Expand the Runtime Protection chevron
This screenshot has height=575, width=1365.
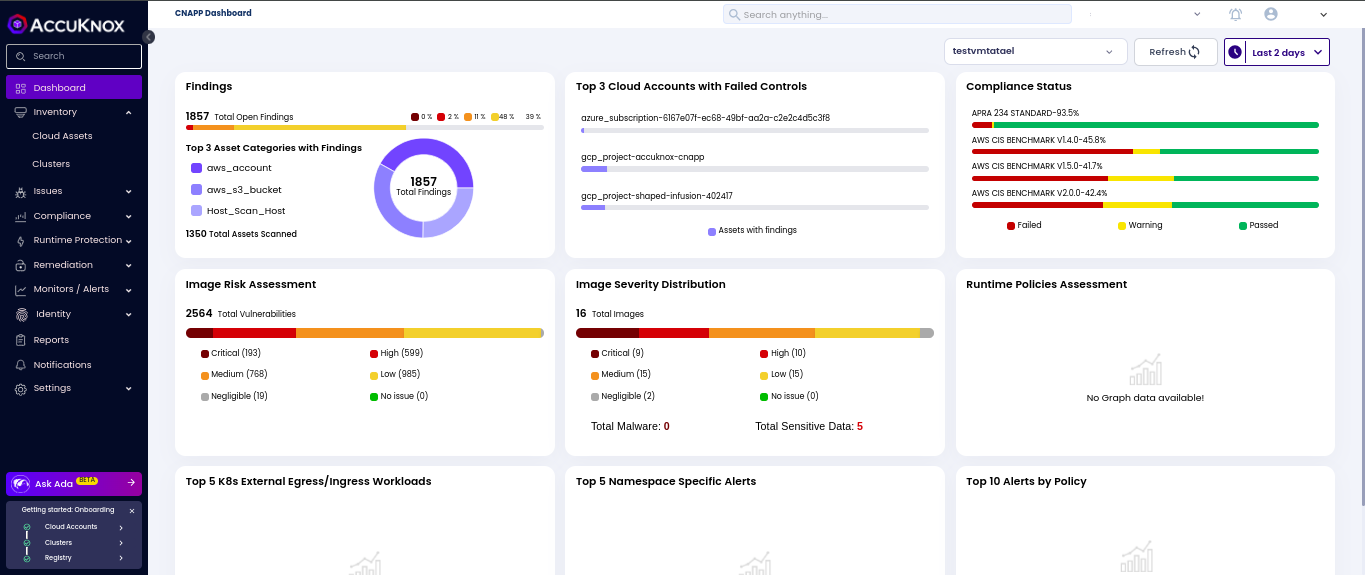[128, 241]
